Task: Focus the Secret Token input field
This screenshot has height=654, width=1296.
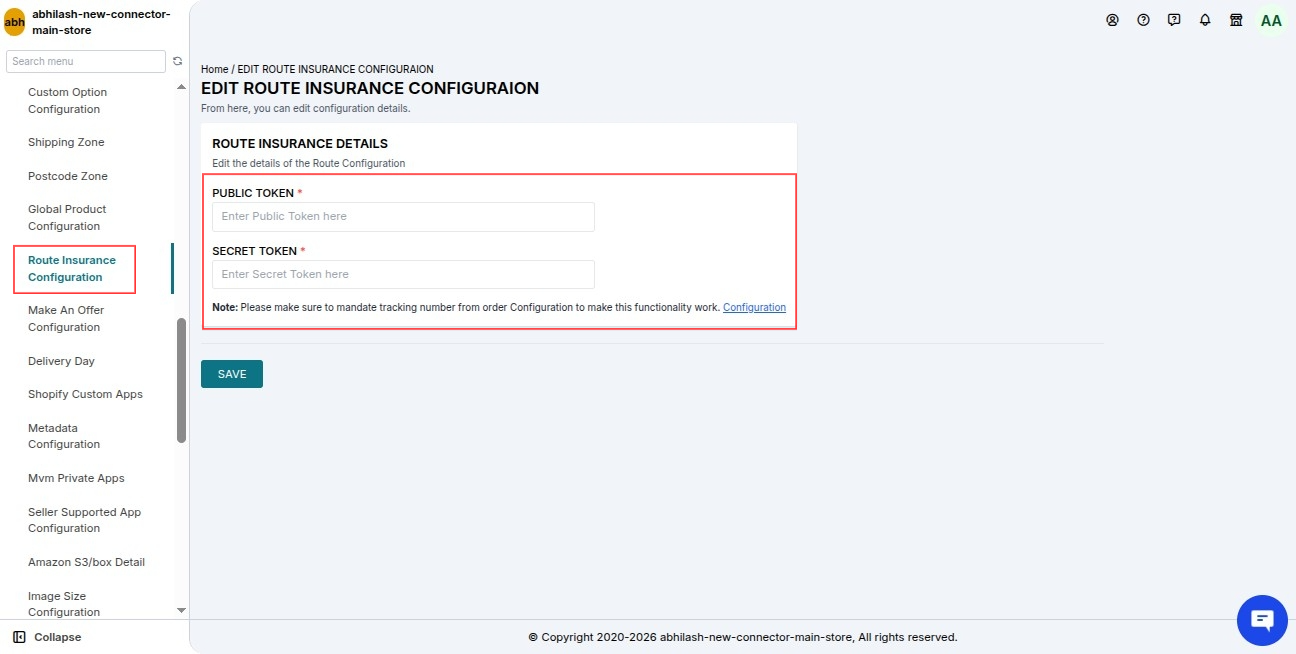Action: point(403,275)
